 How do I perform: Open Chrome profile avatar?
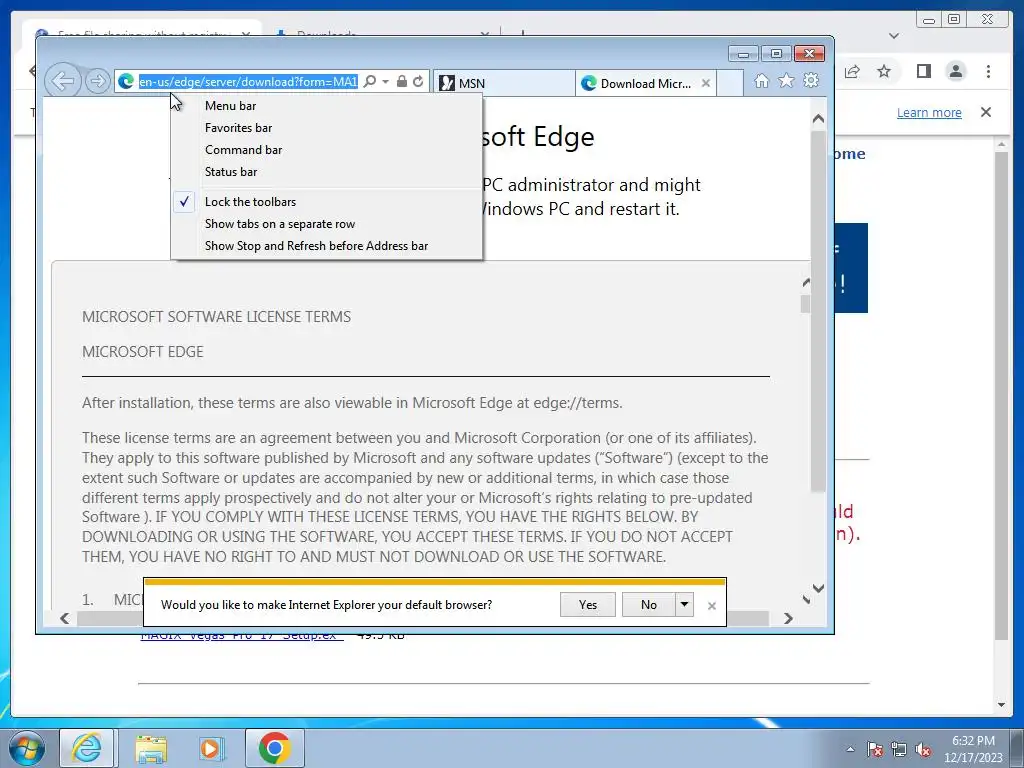click(956, 71)
